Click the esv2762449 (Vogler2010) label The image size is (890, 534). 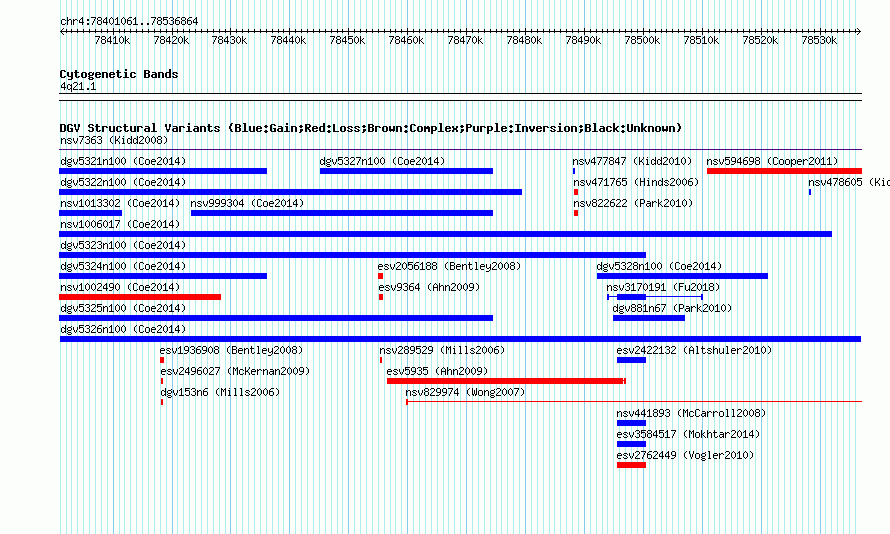[x=685, y=455]
